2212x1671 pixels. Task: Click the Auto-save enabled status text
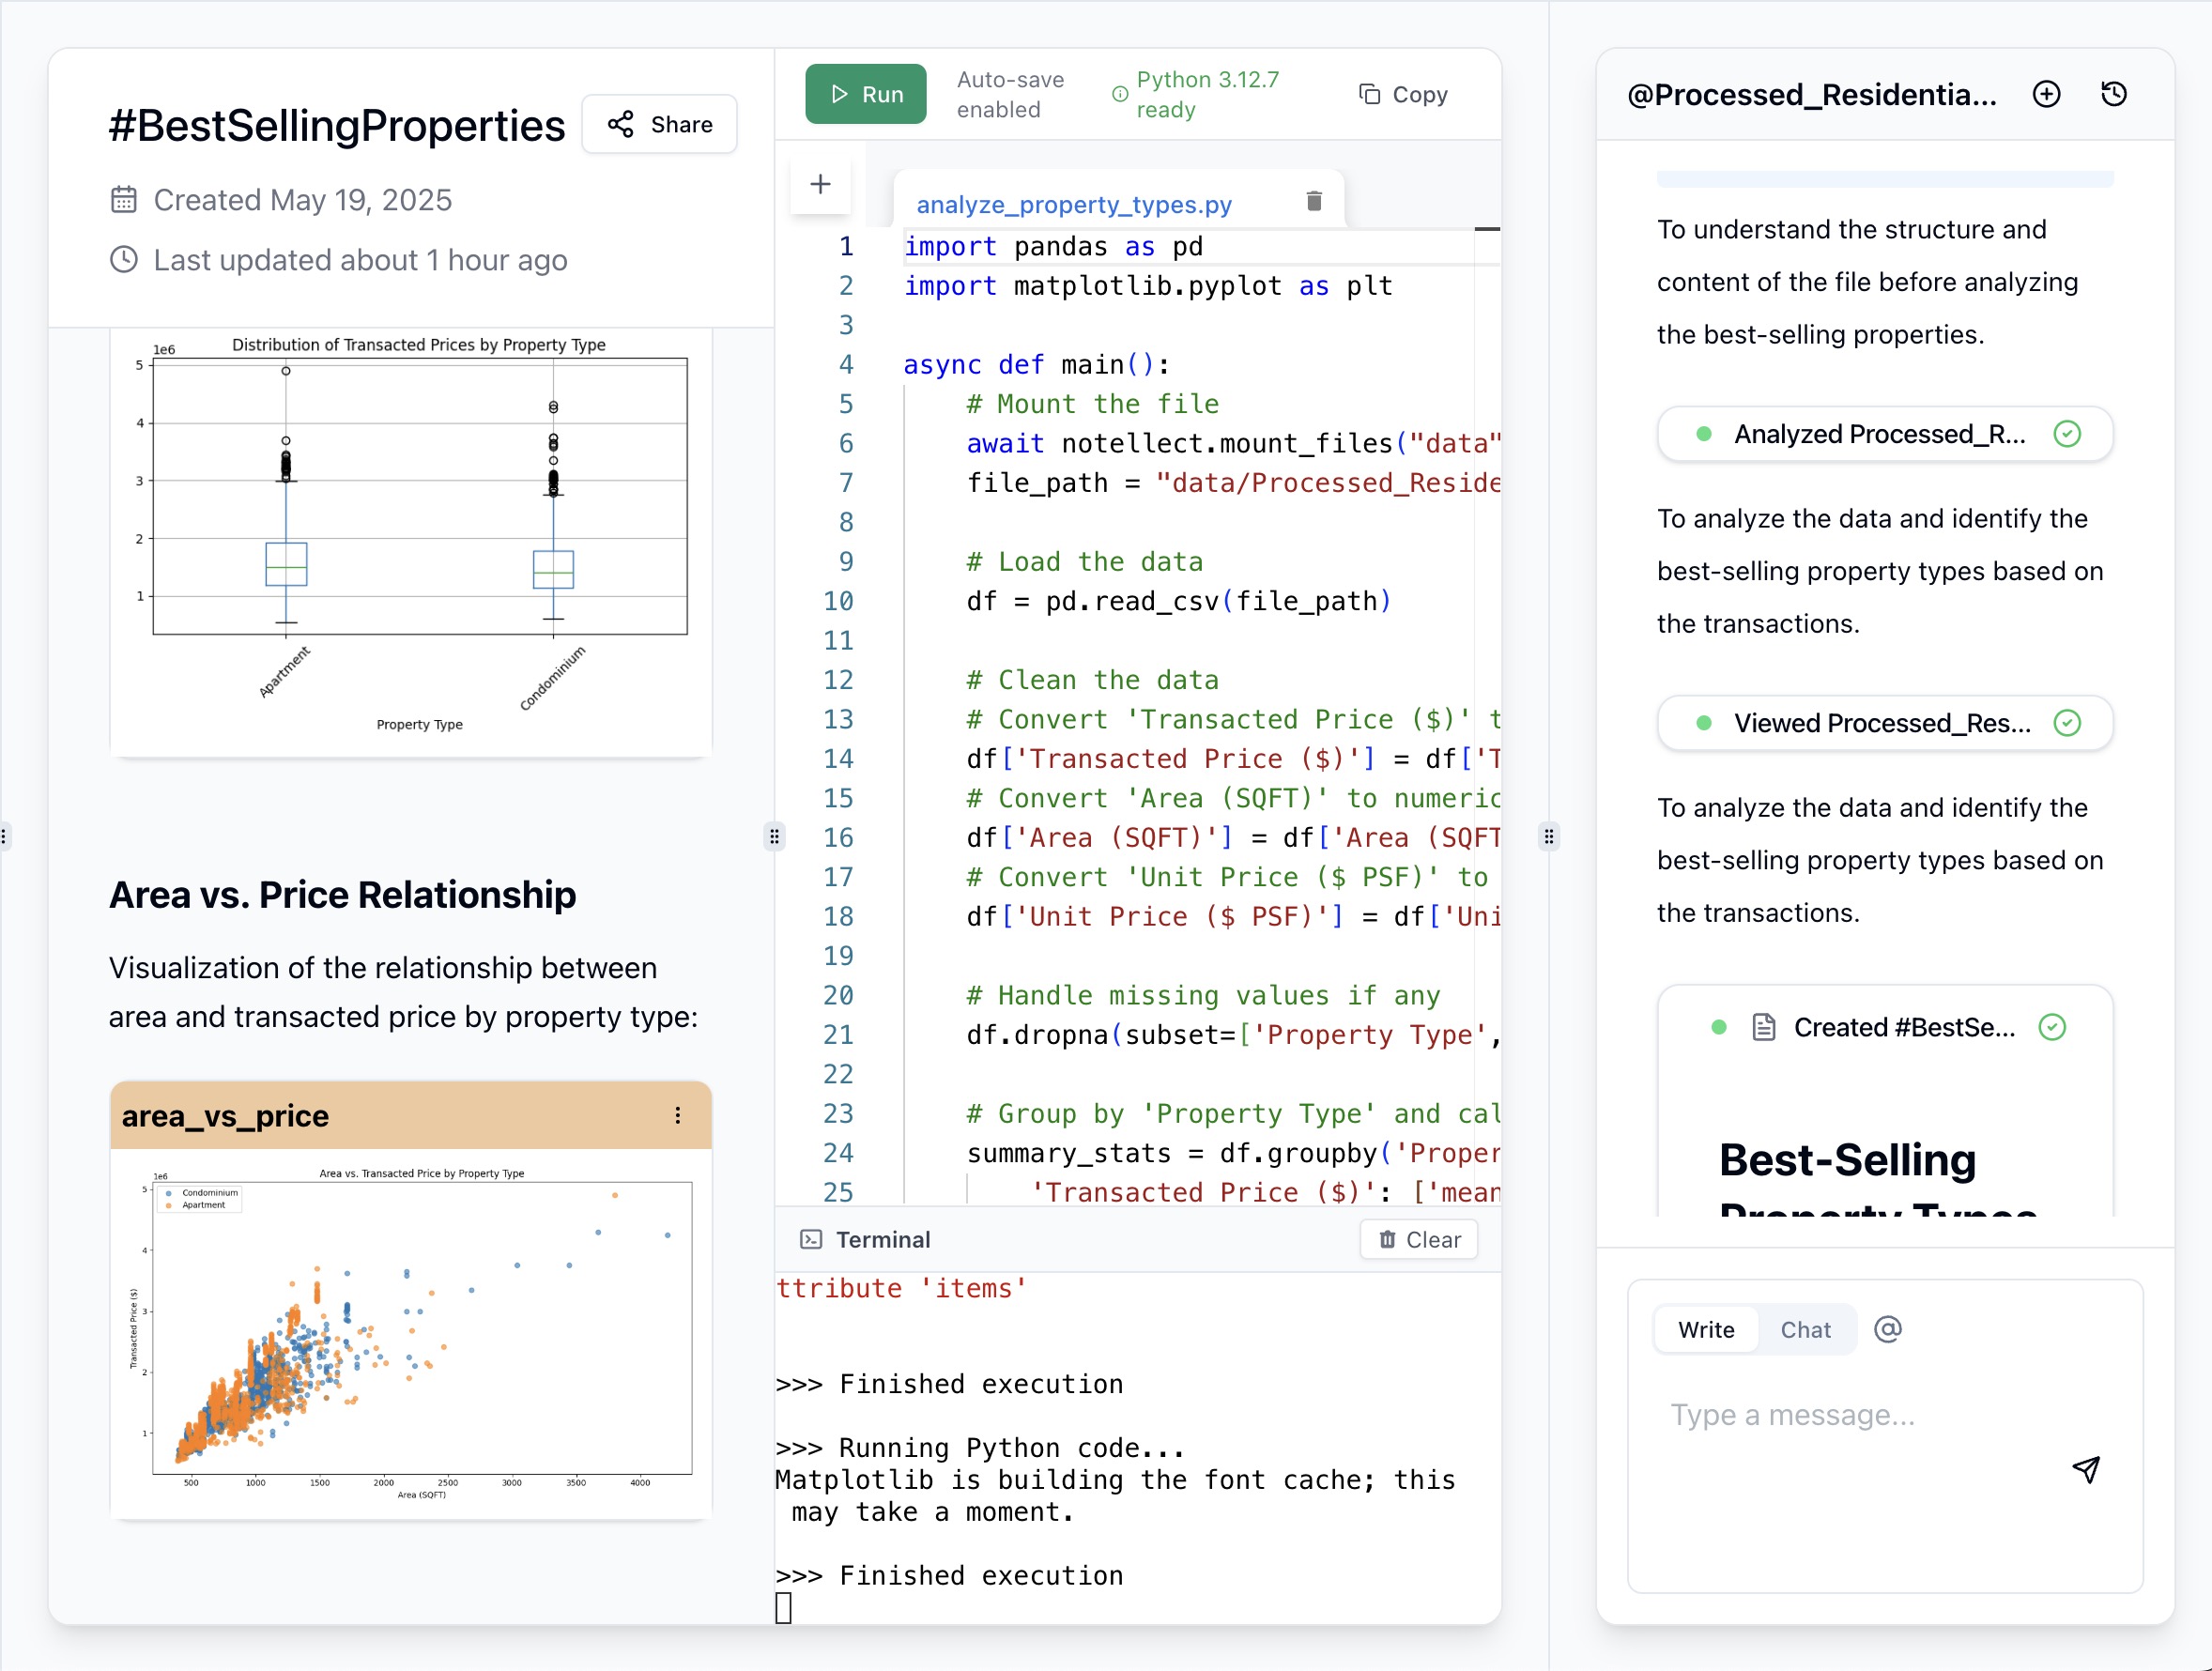click(x=1010, y=94)
